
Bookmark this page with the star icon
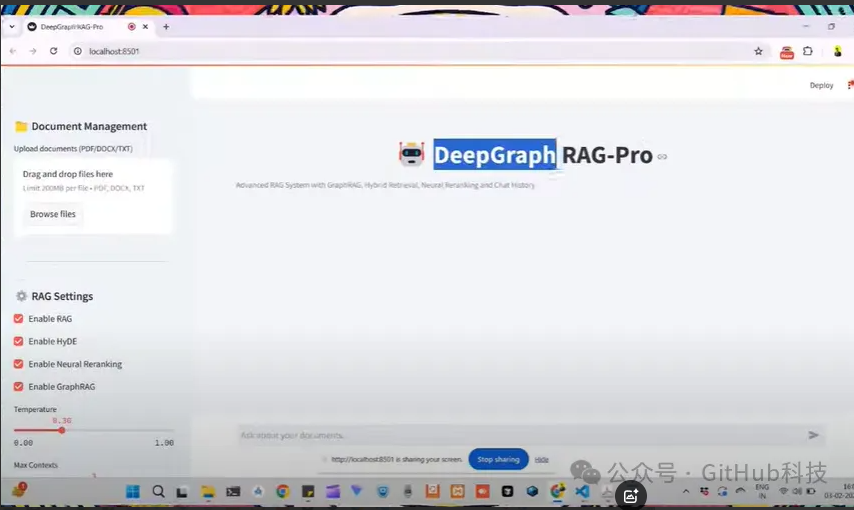click(758, 51)
